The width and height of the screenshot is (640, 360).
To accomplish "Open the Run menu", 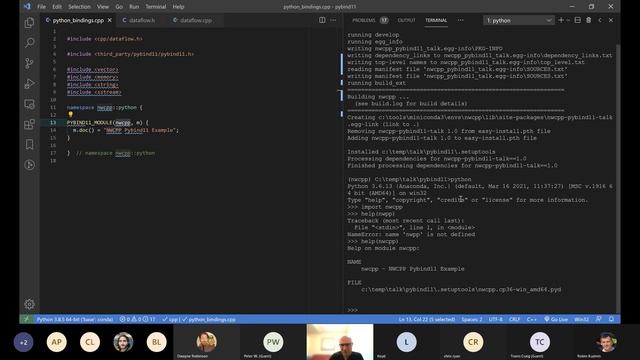I will point(134,7).
